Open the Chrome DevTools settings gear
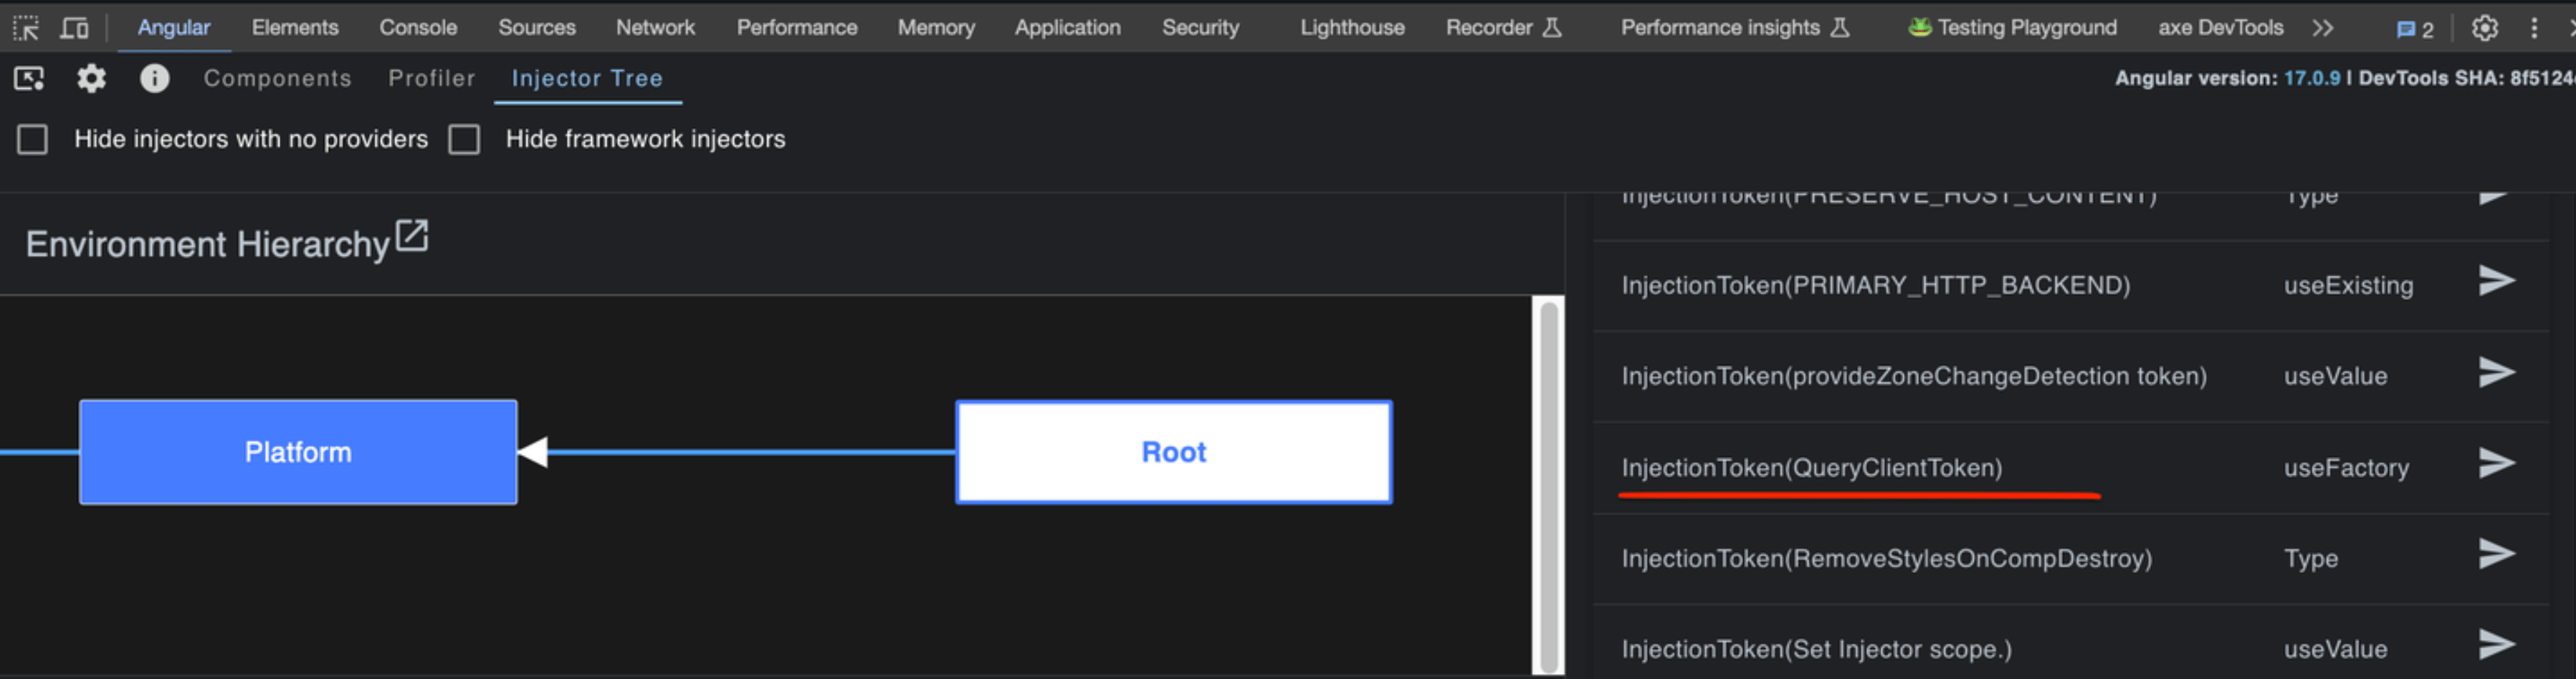2576x679 pixels. click(2485, 27)
